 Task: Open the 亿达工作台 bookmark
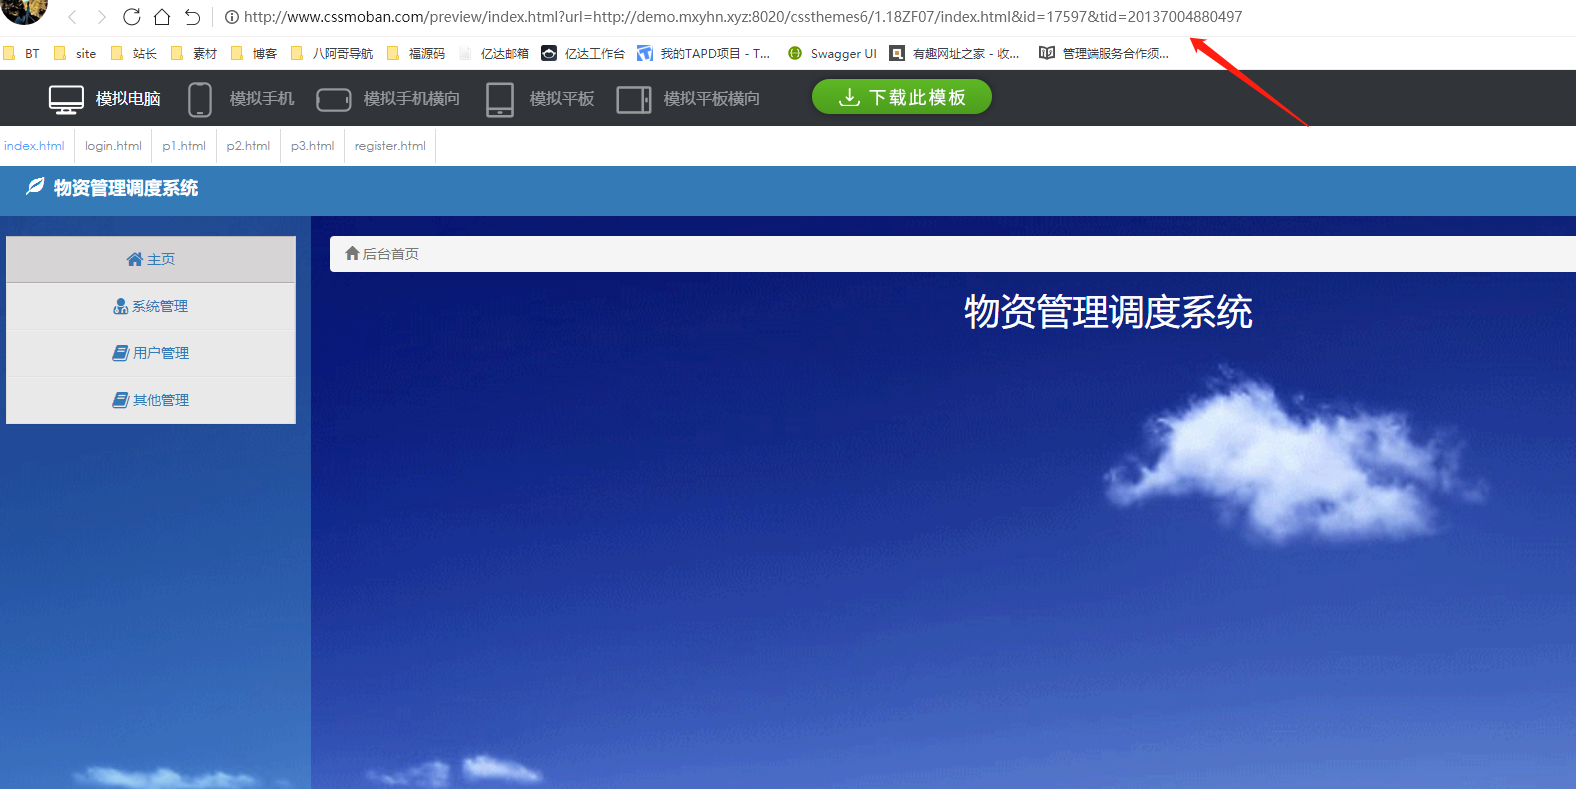[583, 54]
